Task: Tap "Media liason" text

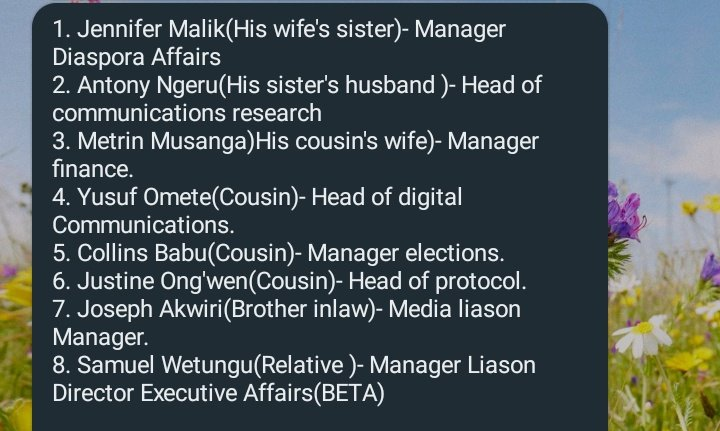Action: tap(455, 309)
